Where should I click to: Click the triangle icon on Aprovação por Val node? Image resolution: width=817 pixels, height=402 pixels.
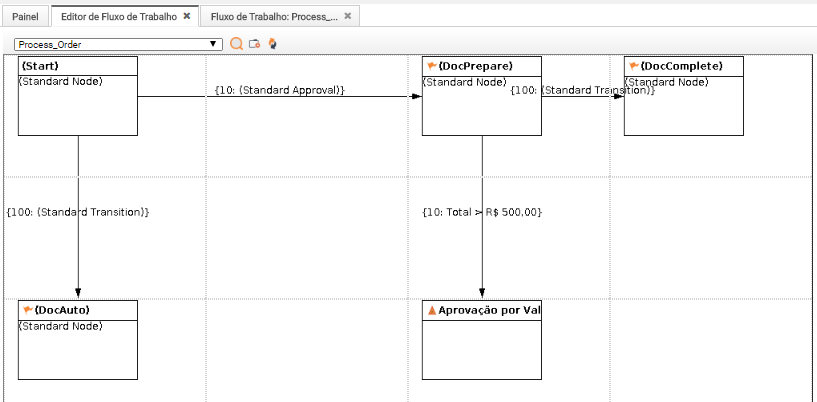point(431,310)
